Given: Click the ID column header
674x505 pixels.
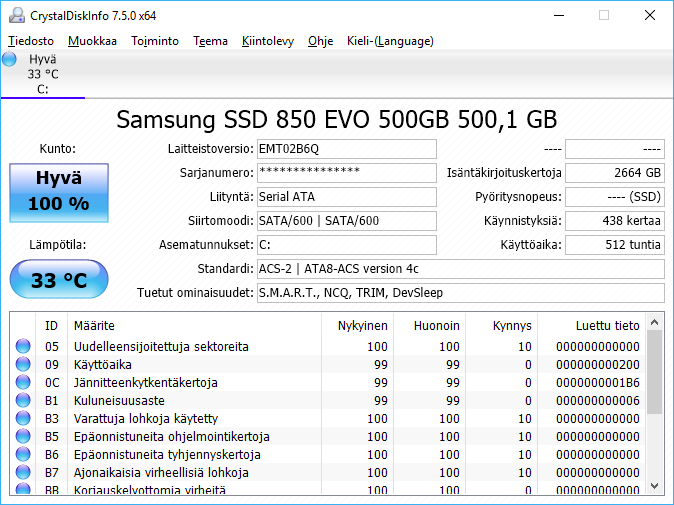Looking at the screenshot, I should pos(51,326).
